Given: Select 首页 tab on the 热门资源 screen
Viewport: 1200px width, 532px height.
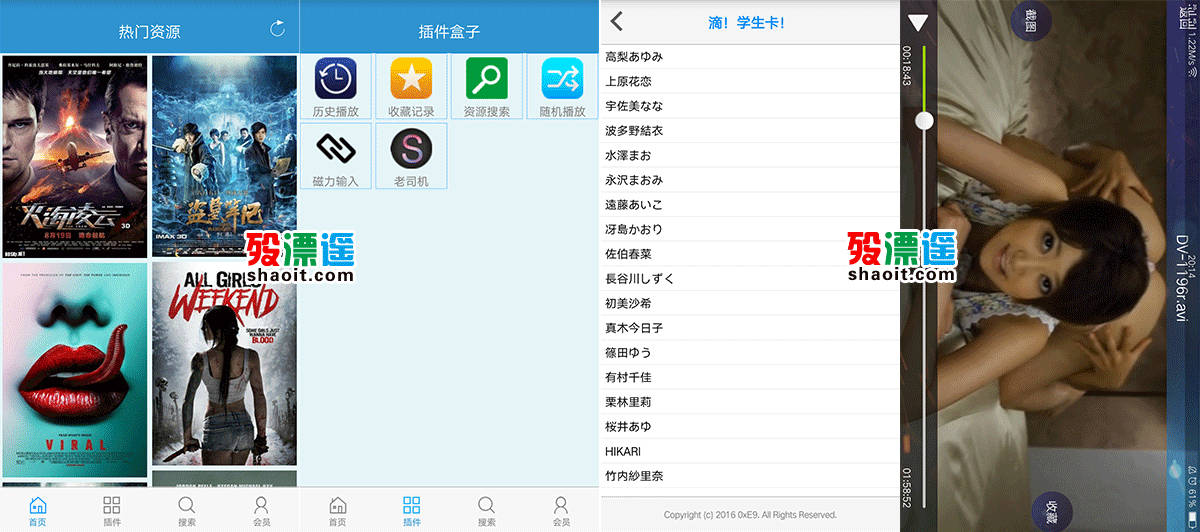Looking at the screenshot, I should [x=38, y=511].
